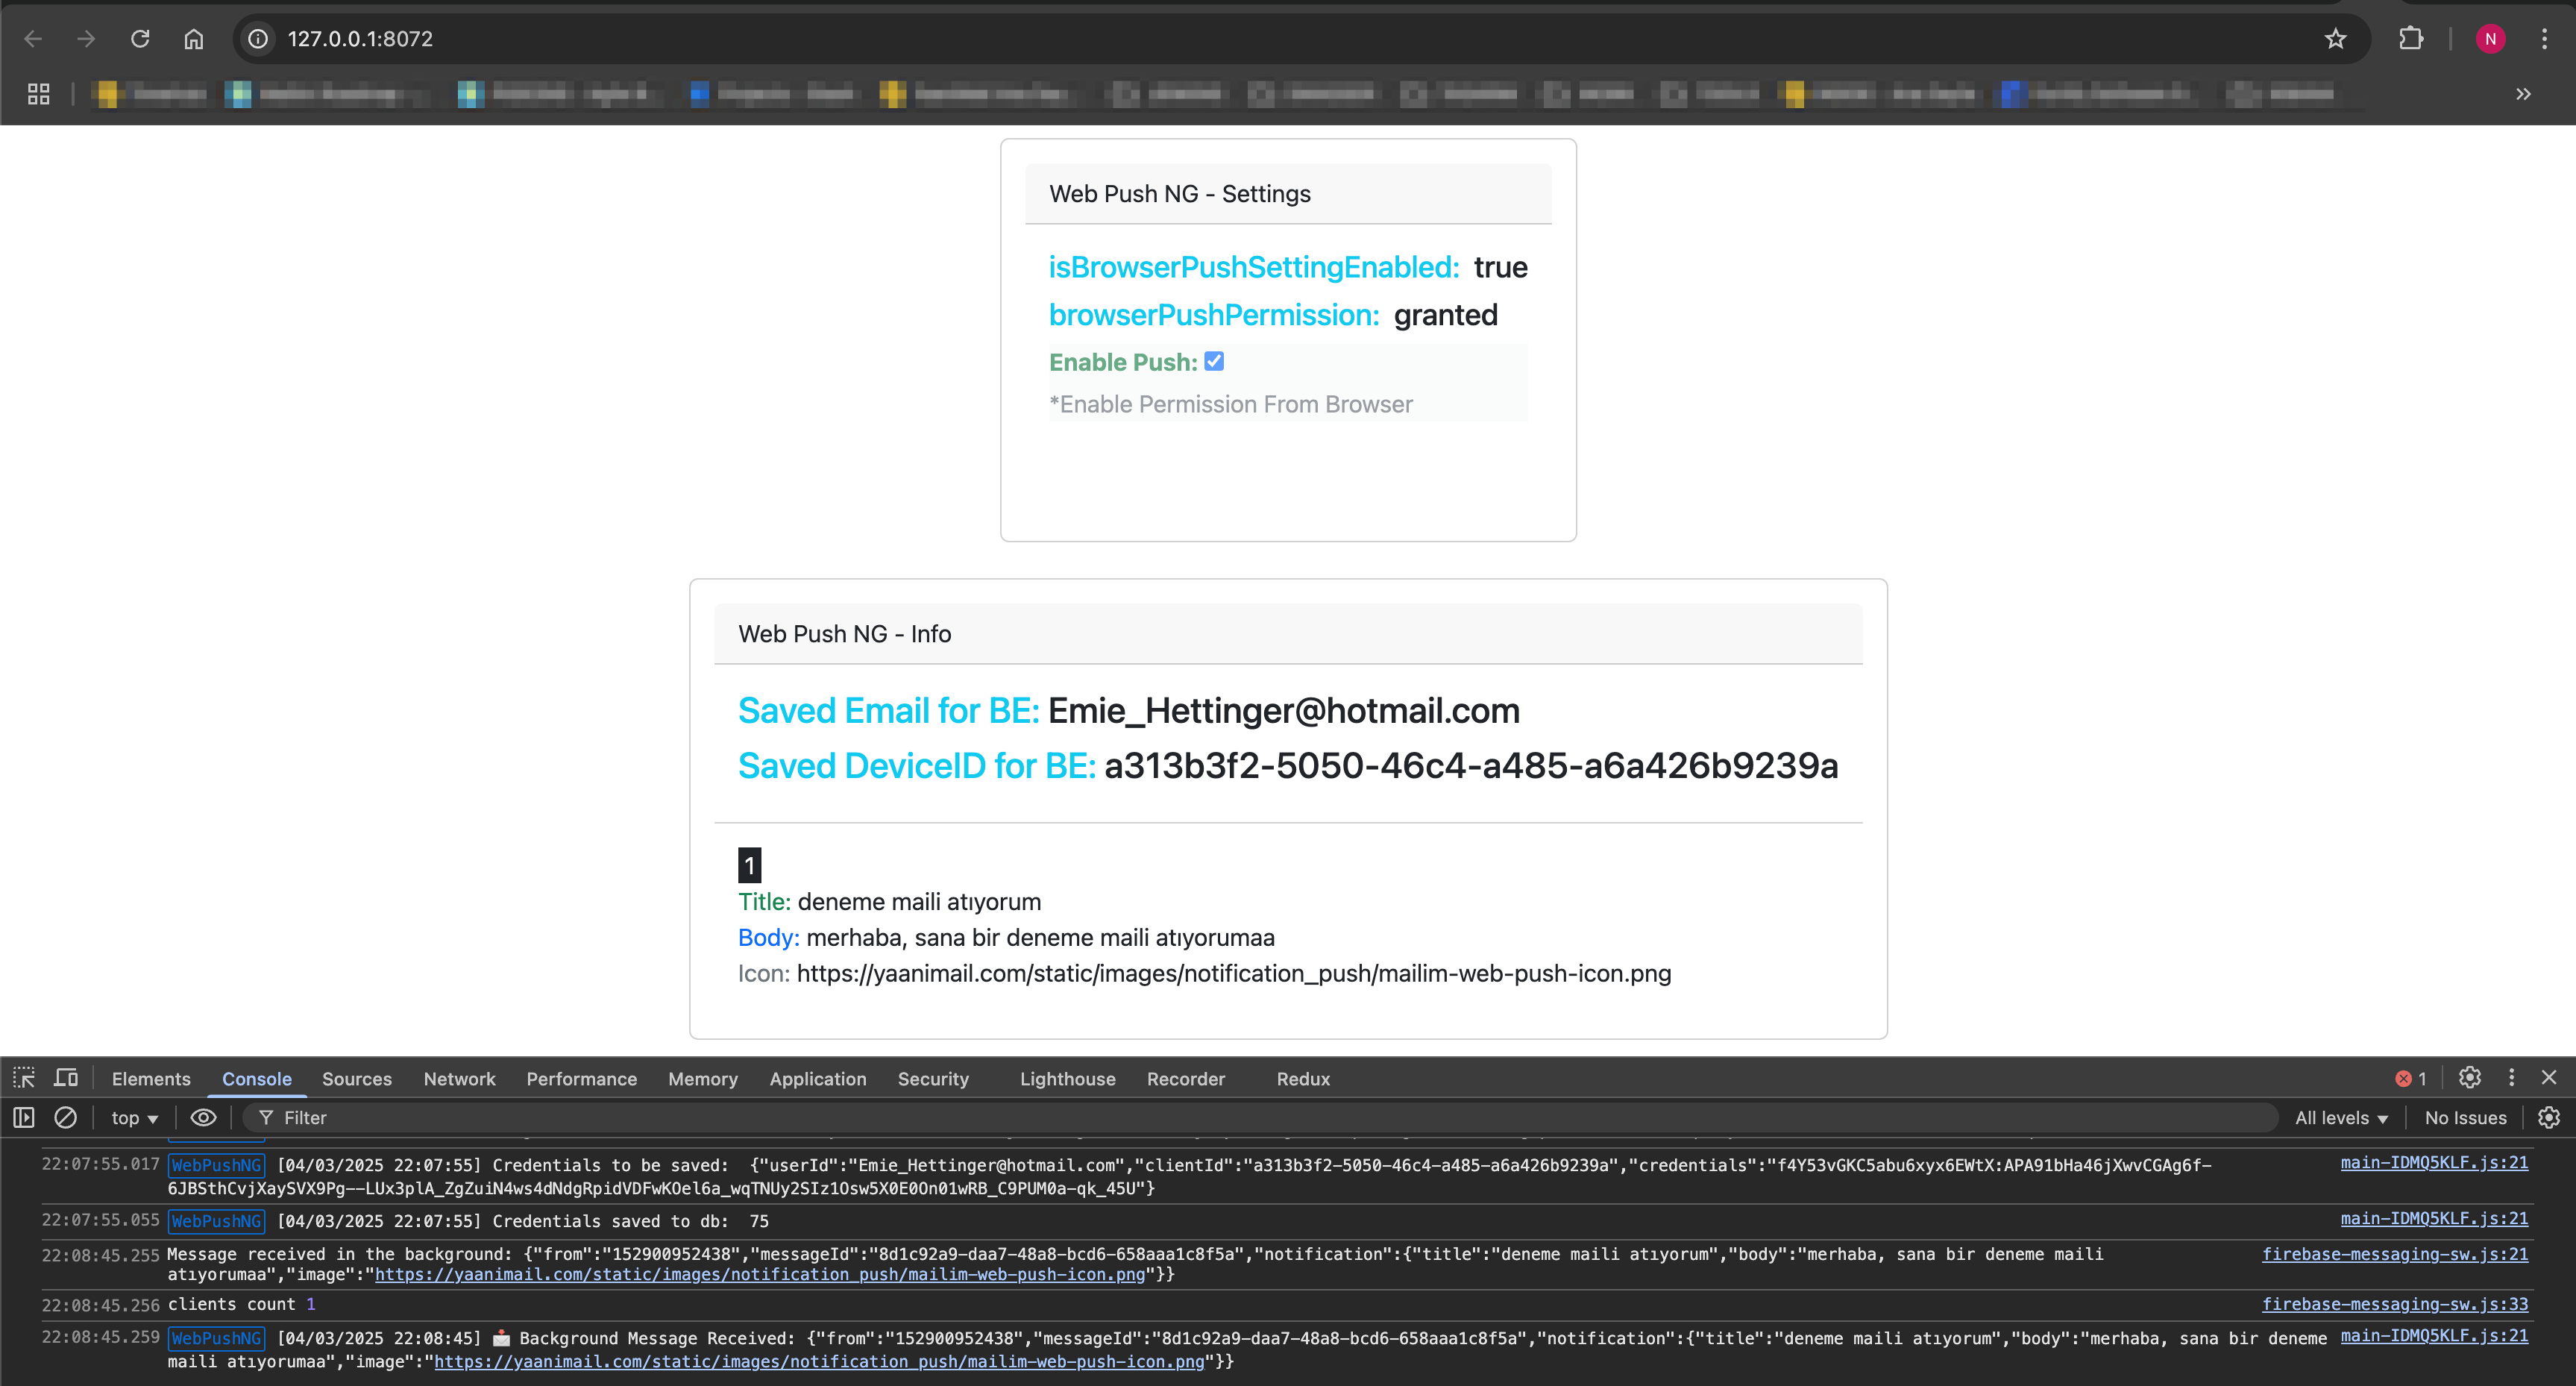Open the Redux tab
This screenshot has width=2576, height=1386.
[1303, 1079]
